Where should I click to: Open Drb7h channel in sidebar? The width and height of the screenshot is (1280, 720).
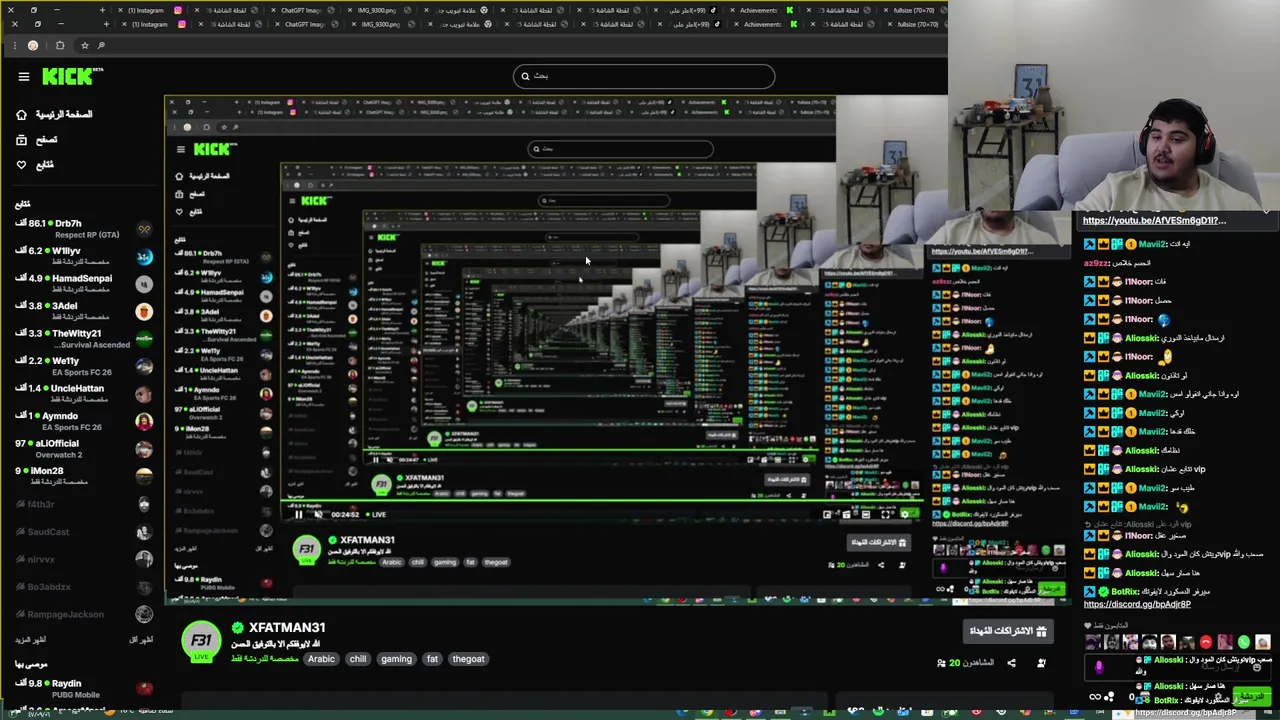[84, 229]
